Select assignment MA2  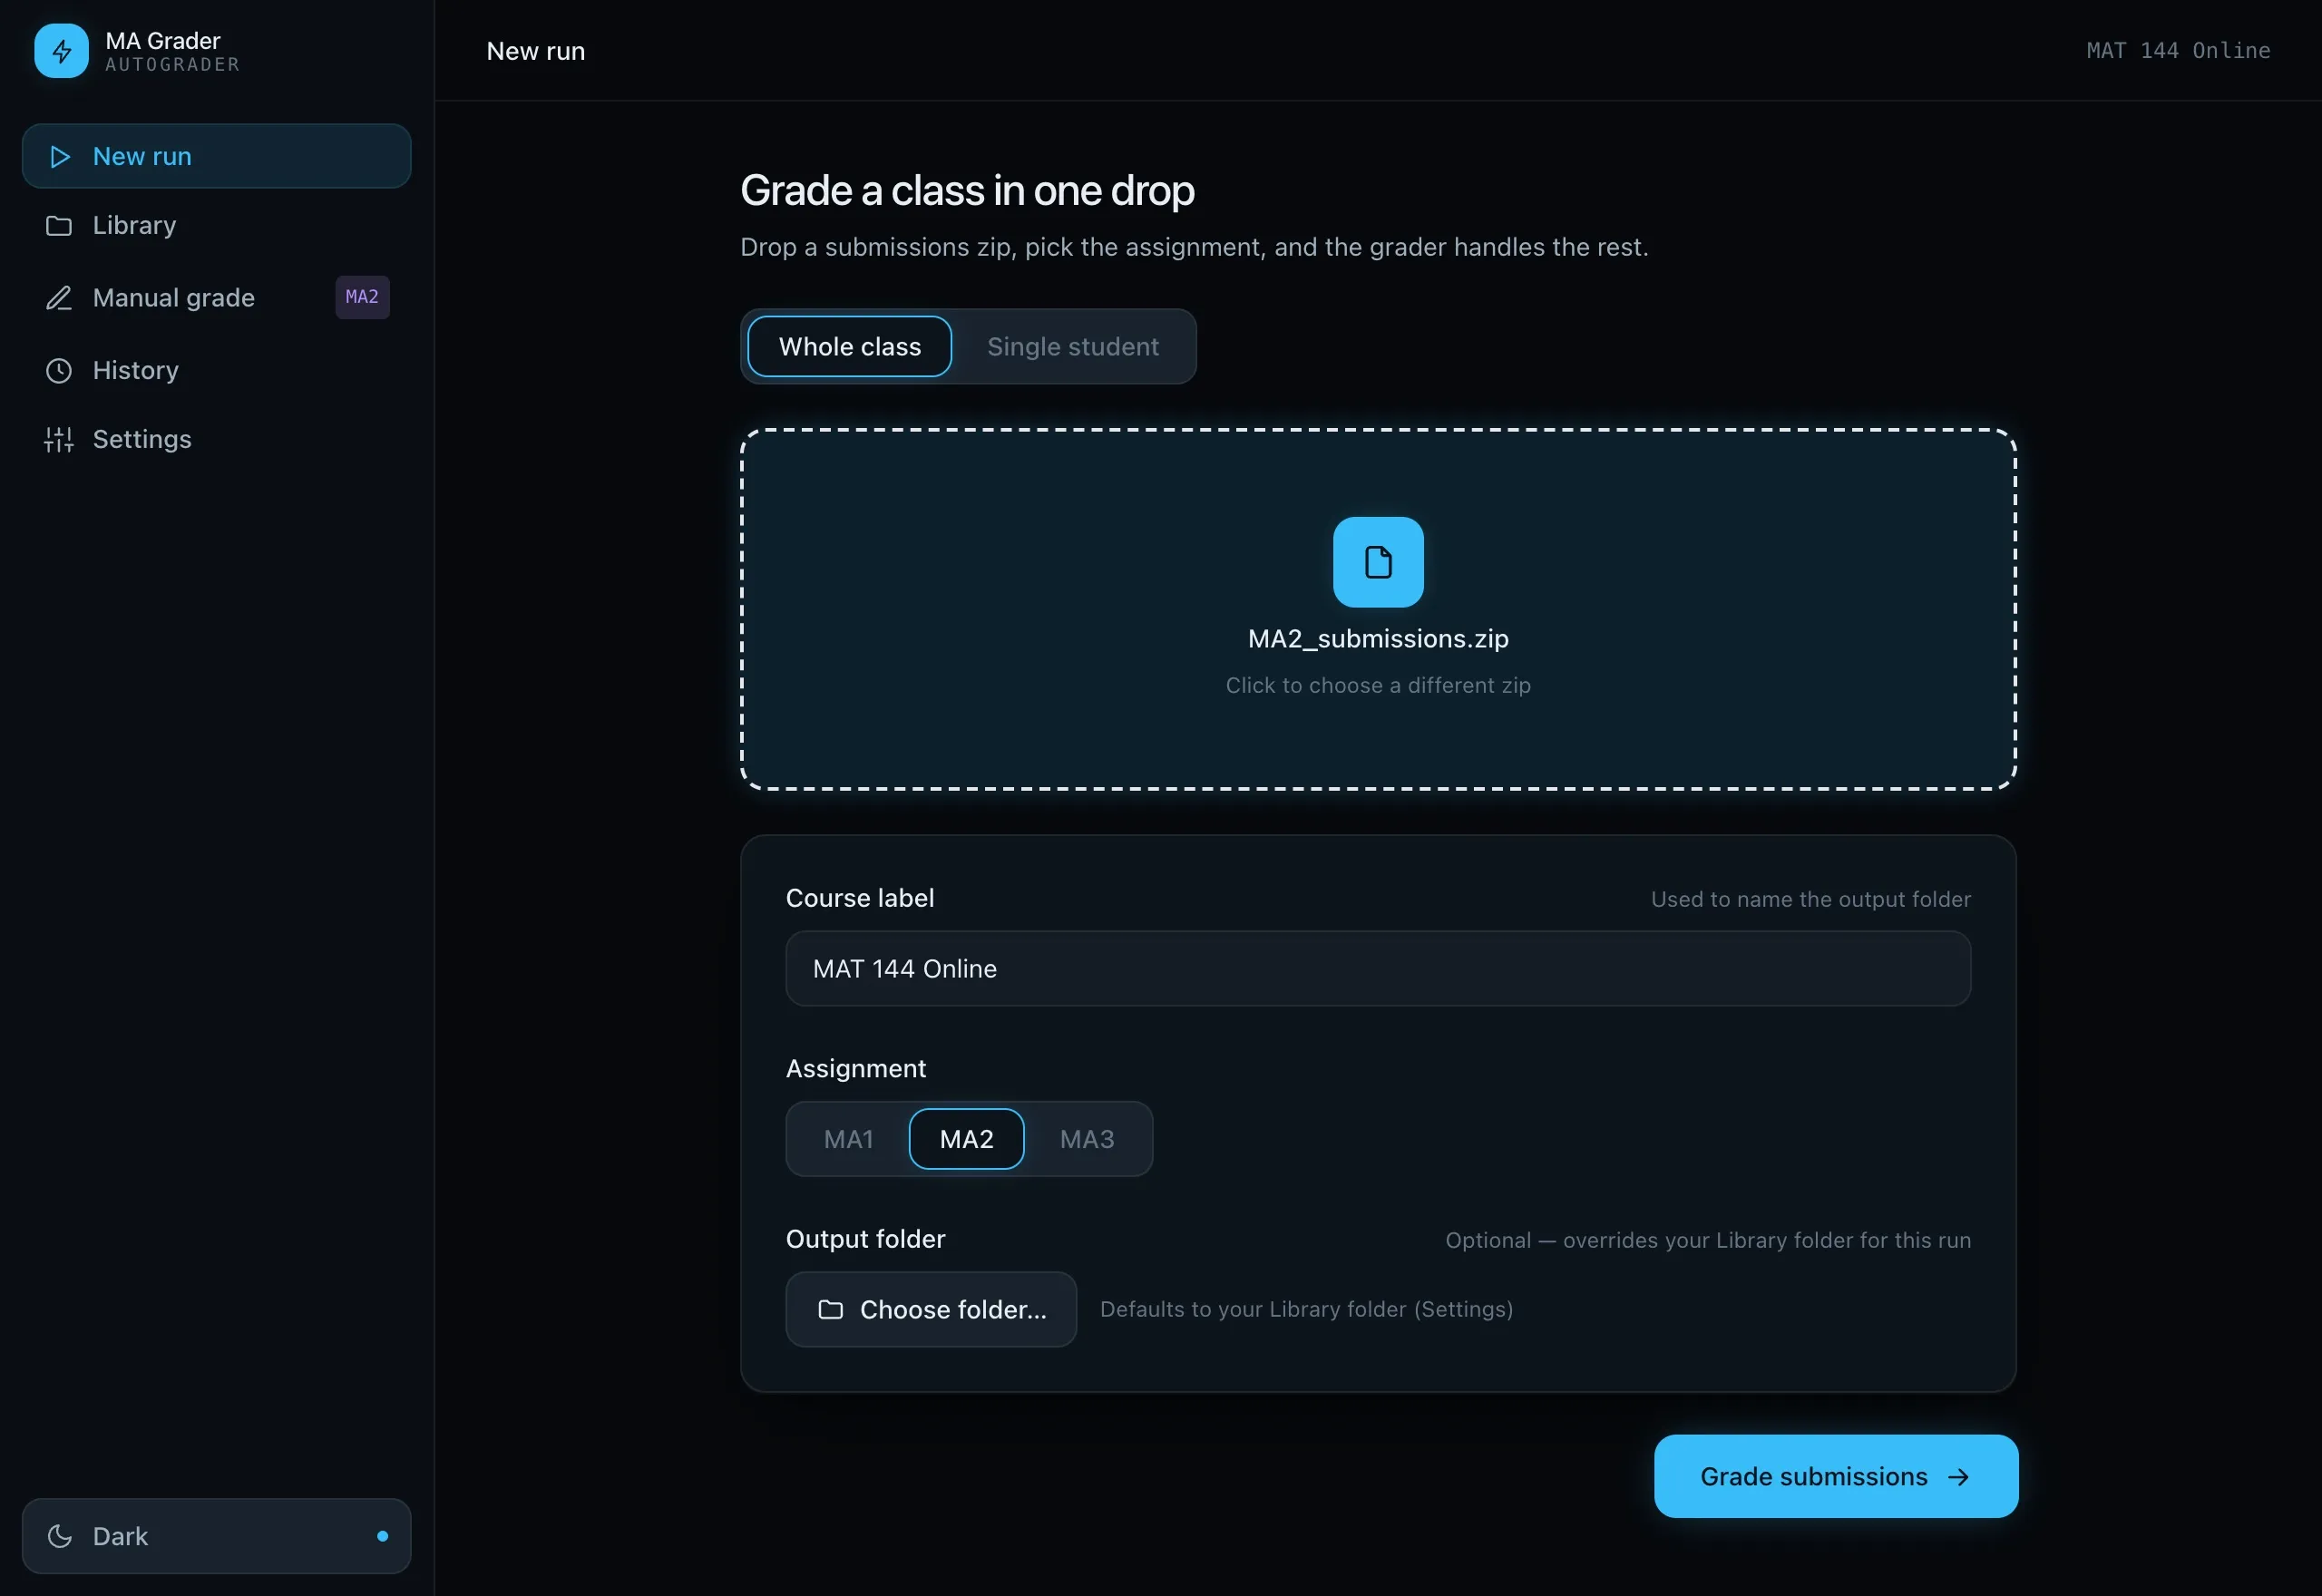point(966,1139)
